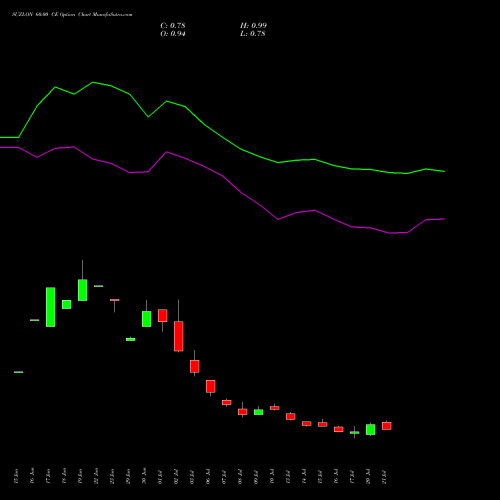Click the 19 Jun date label
Image resolution: width=500 pixels, height=500 pixels.
pyautogui.click(x=80, y=476)
